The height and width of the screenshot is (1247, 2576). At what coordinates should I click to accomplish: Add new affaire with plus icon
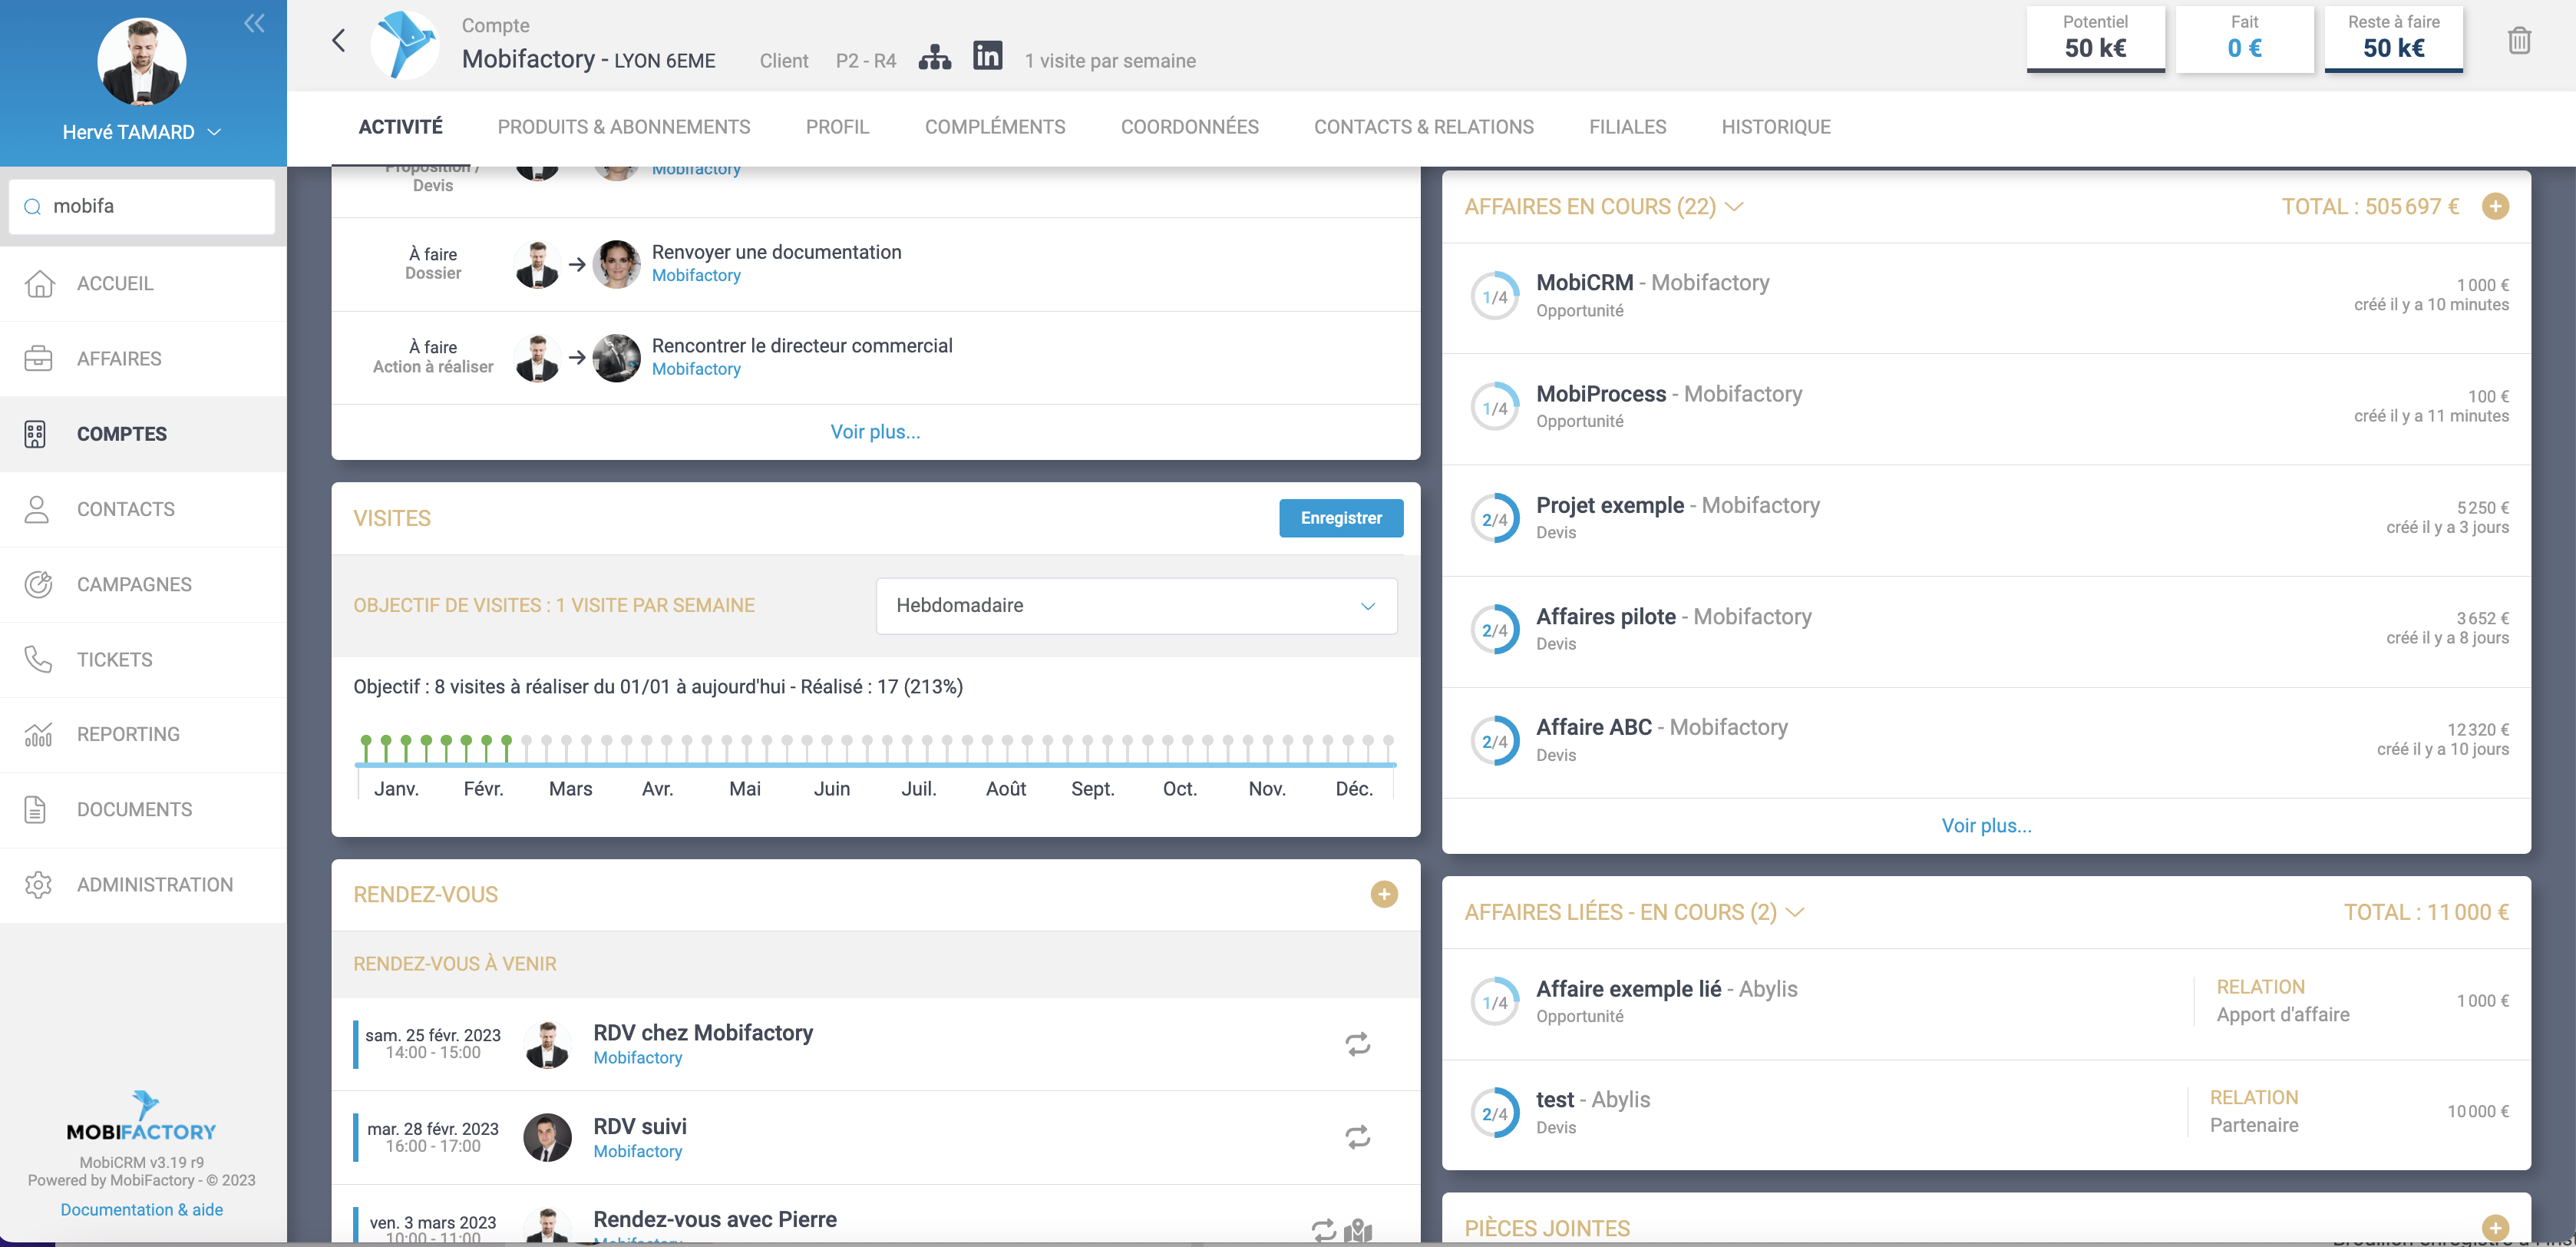click(2495, 207)
